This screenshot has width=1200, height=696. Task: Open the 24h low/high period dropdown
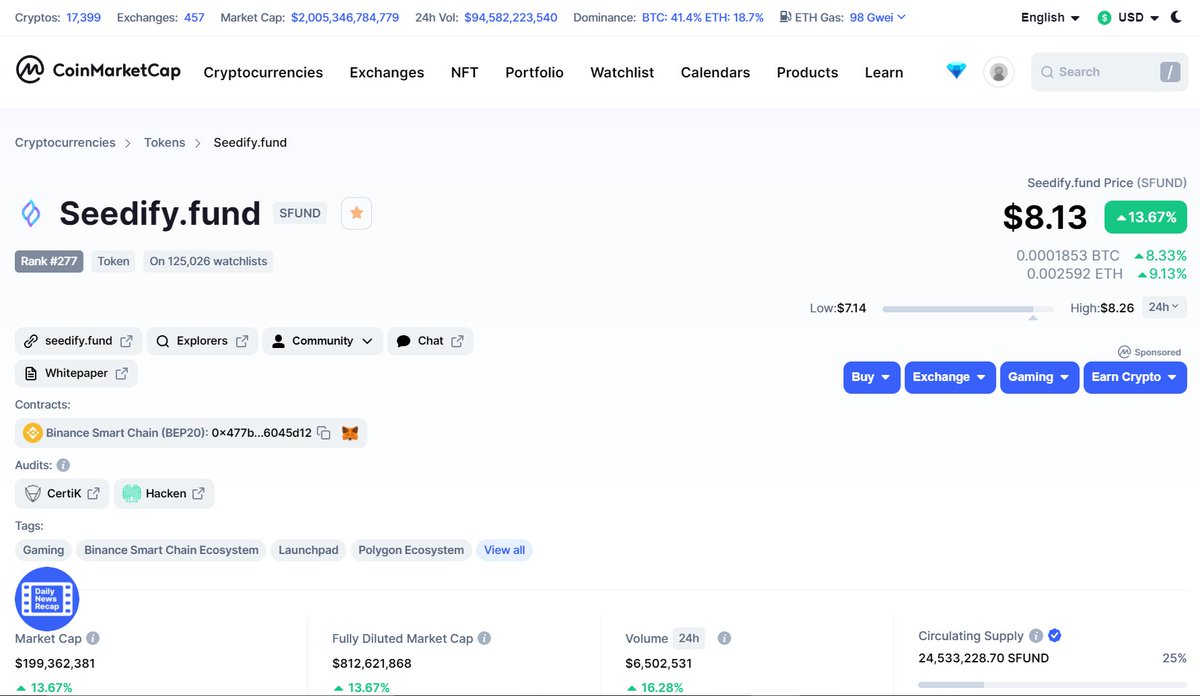click(x=1163, y=307)
